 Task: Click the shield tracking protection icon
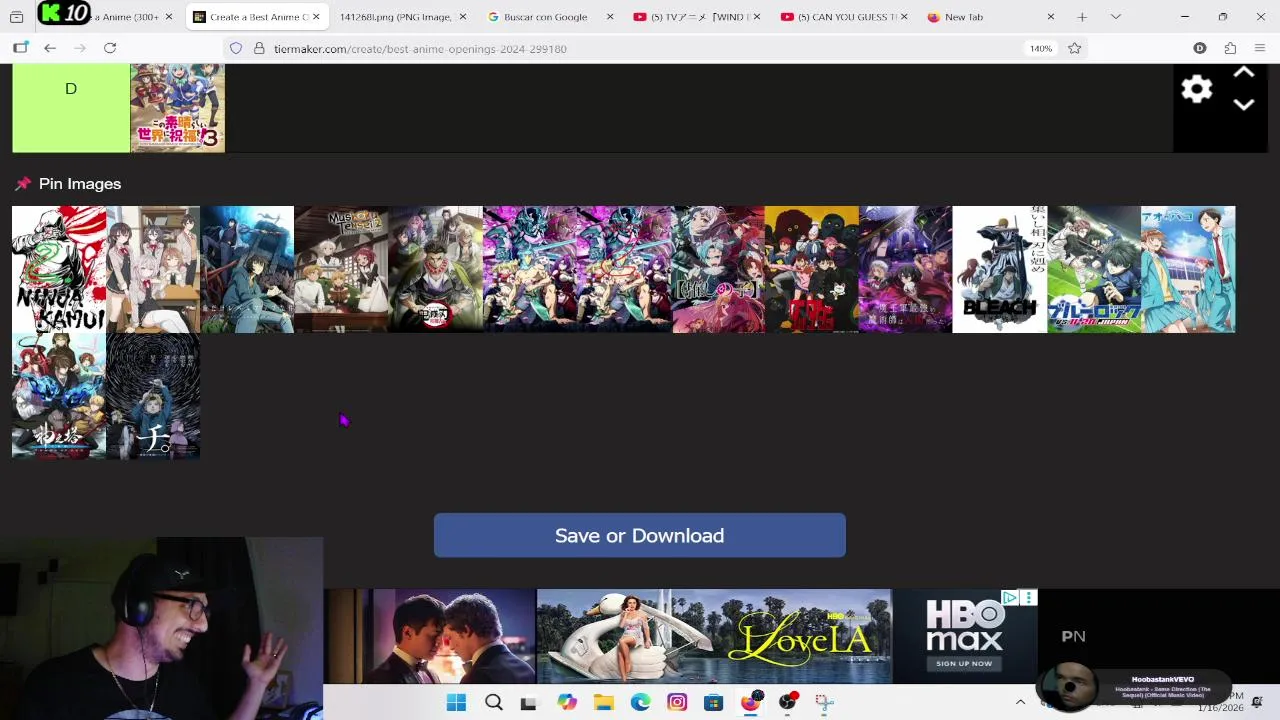tap(236, 48)
